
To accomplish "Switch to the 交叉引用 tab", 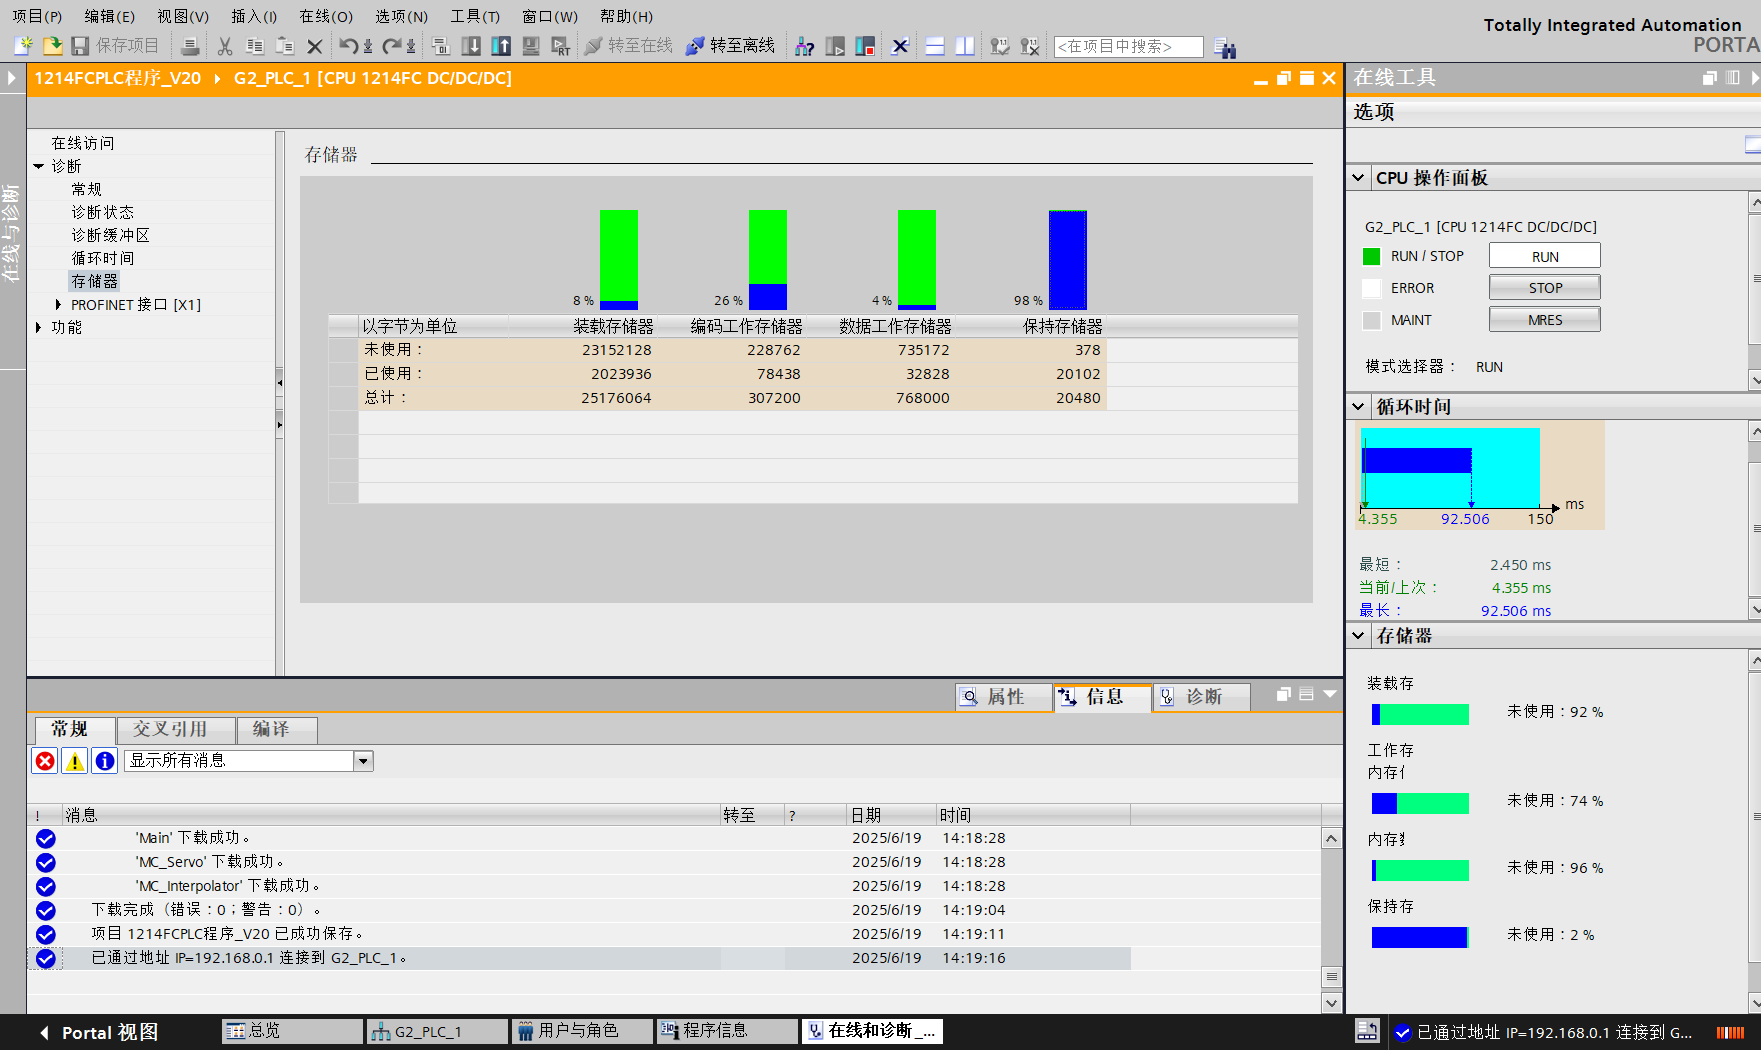I will 175,729.
